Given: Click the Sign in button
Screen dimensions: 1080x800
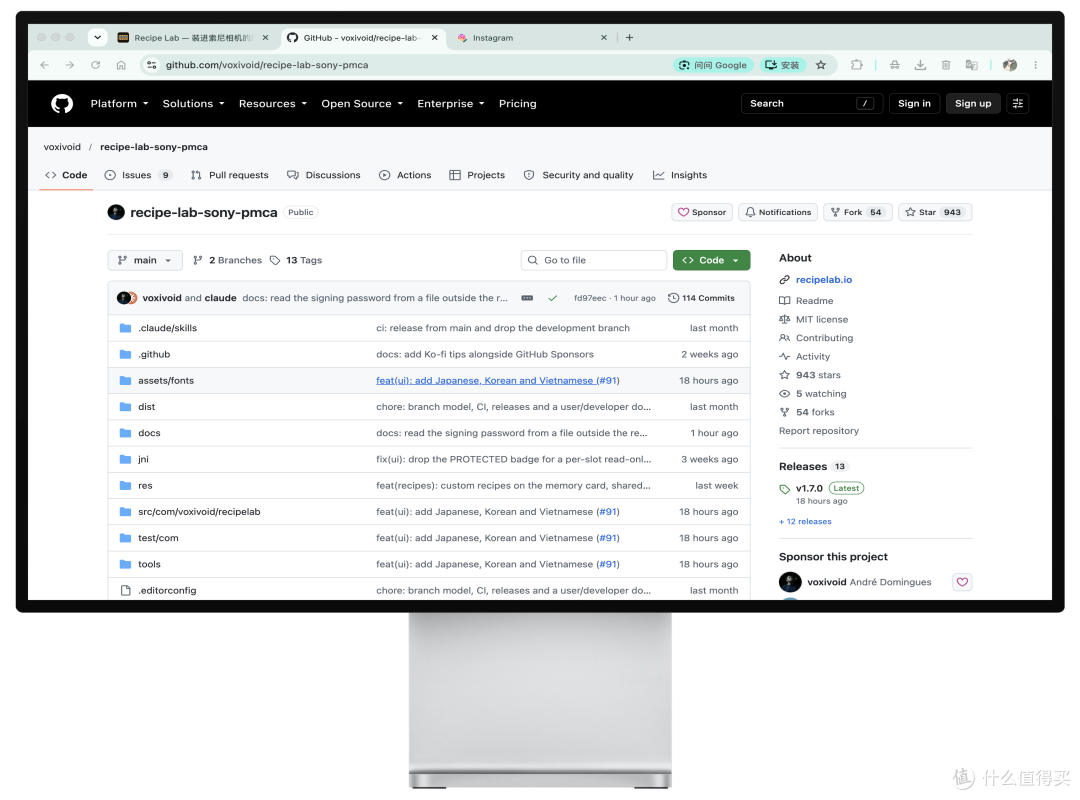Looking at the screenshot, I should [x=914, y=103].
